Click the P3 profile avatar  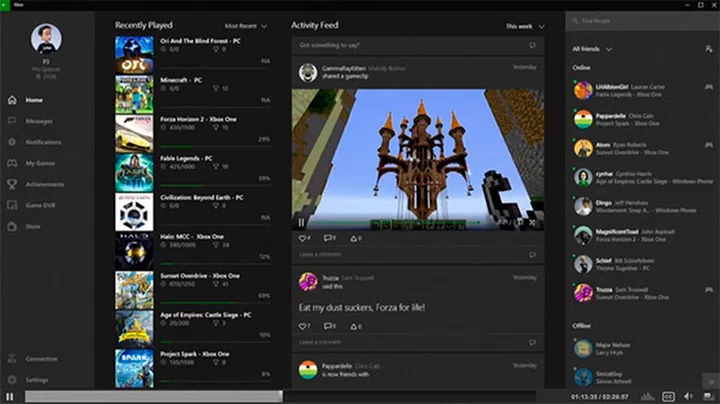click(x=46, y=39)
